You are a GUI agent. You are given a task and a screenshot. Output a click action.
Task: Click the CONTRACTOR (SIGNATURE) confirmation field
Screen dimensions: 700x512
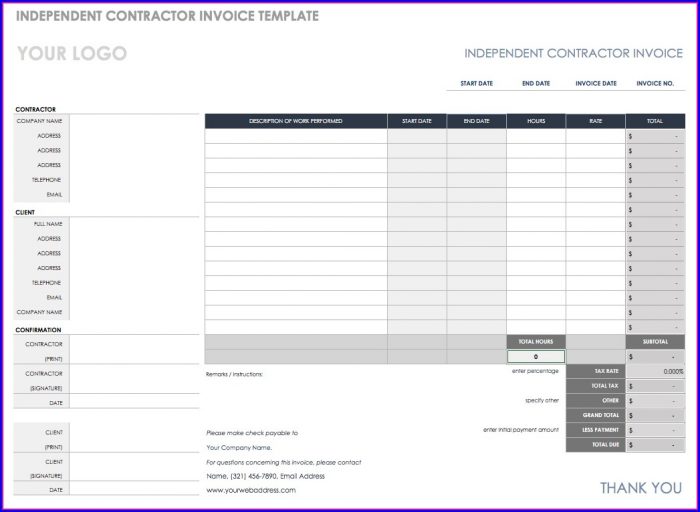[x=134, y=379]
